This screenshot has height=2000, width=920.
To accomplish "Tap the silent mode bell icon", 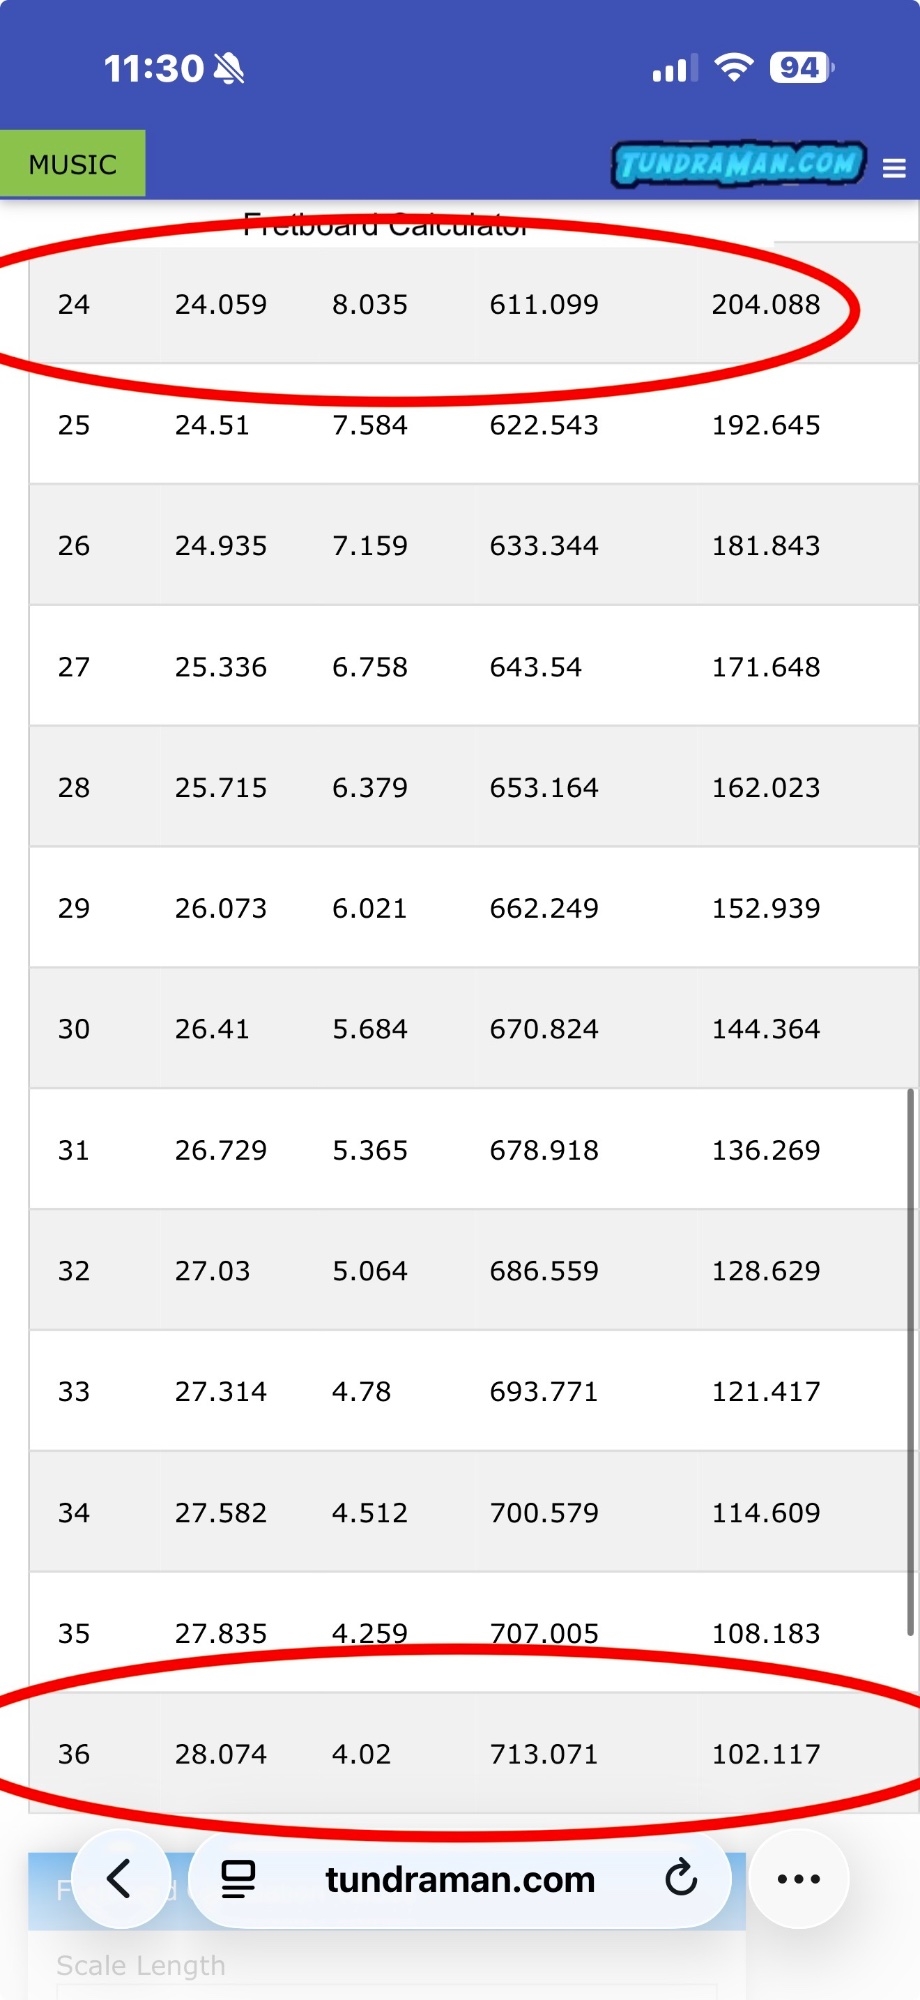I will coord(229,68).
